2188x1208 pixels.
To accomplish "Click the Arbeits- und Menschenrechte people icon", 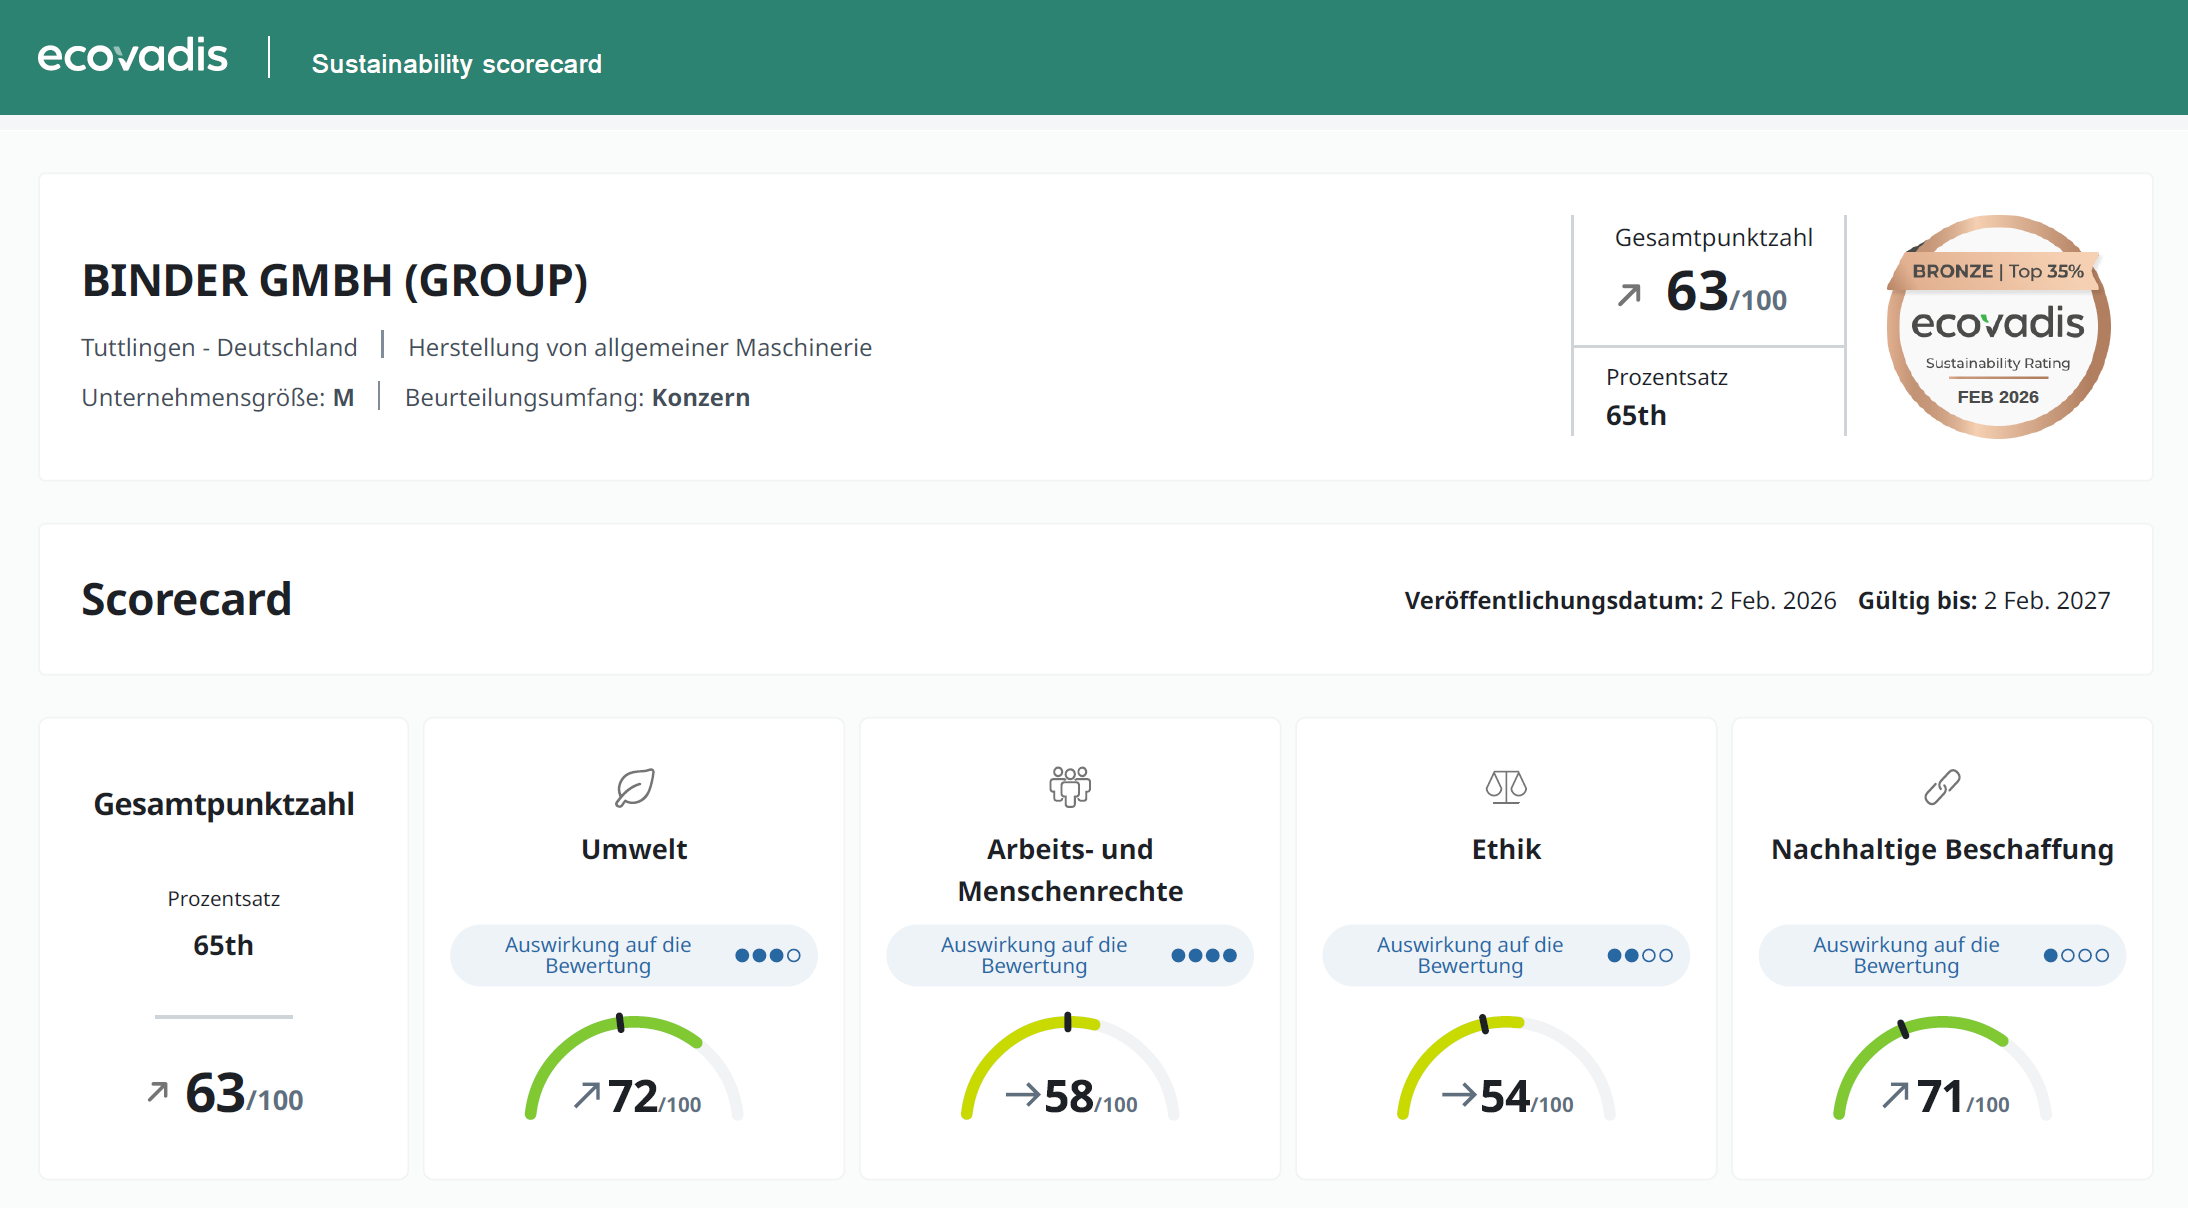I will pos(1069,787).
